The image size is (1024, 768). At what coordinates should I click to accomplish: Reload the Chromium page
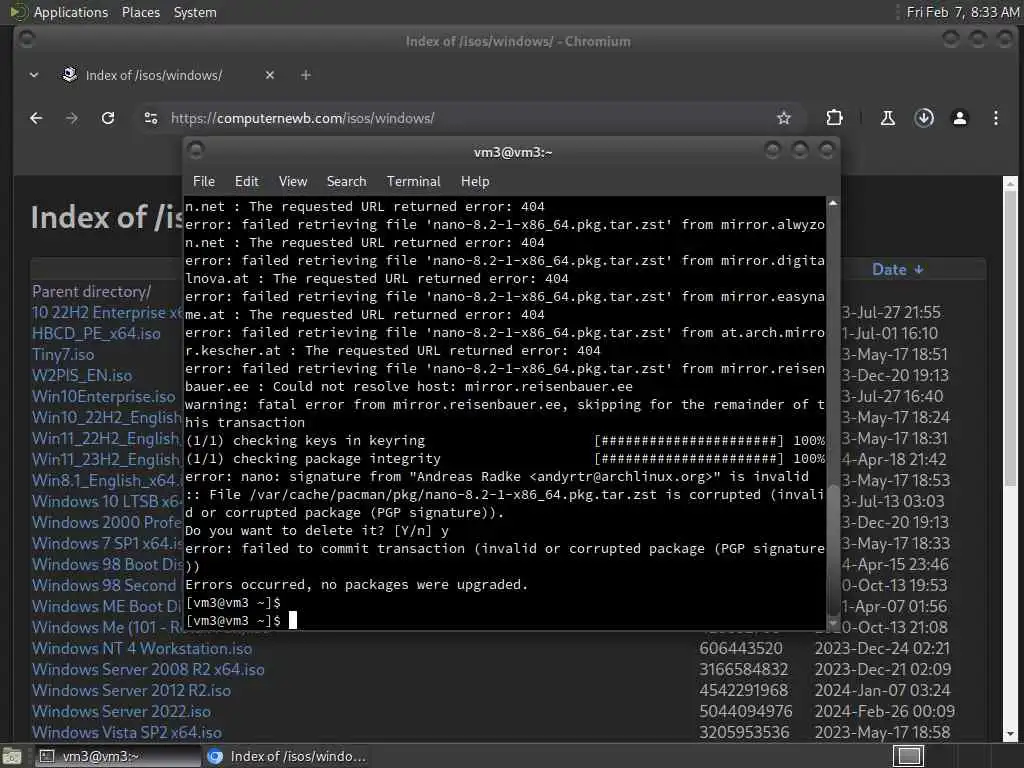click(x=108, y=118)
